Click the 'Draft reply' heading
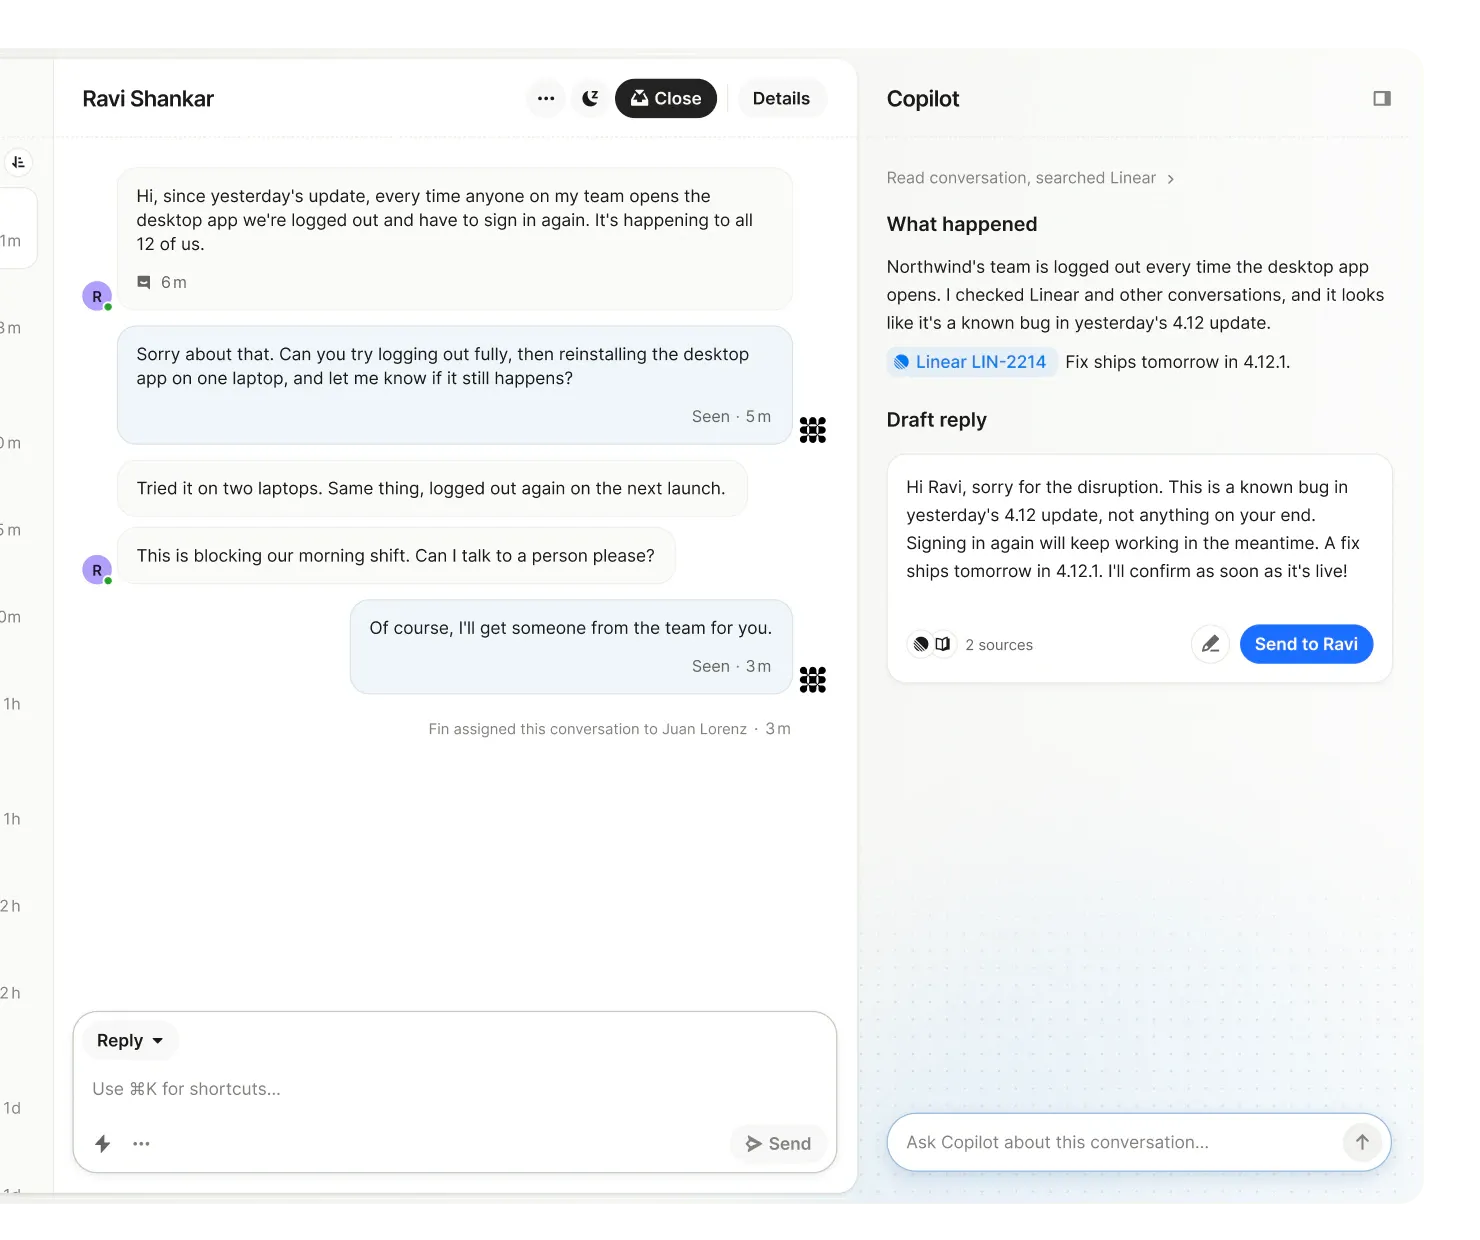 point(937,420)
